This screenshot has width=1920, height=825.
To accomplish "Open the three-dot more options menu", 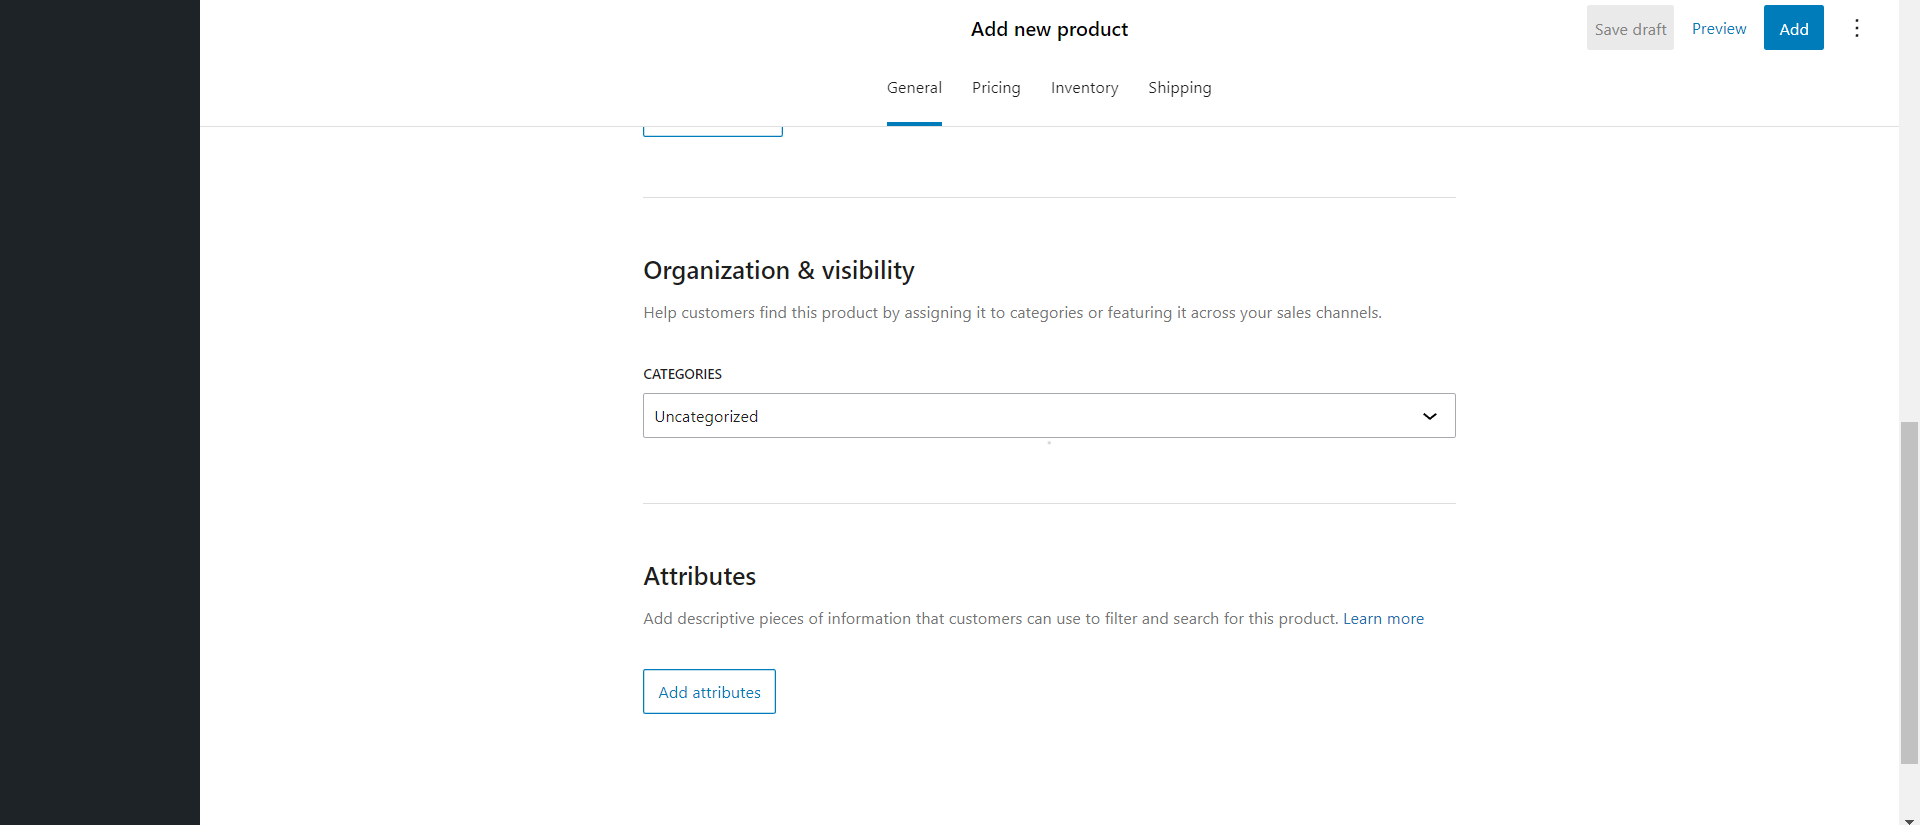I will 1856,28.
